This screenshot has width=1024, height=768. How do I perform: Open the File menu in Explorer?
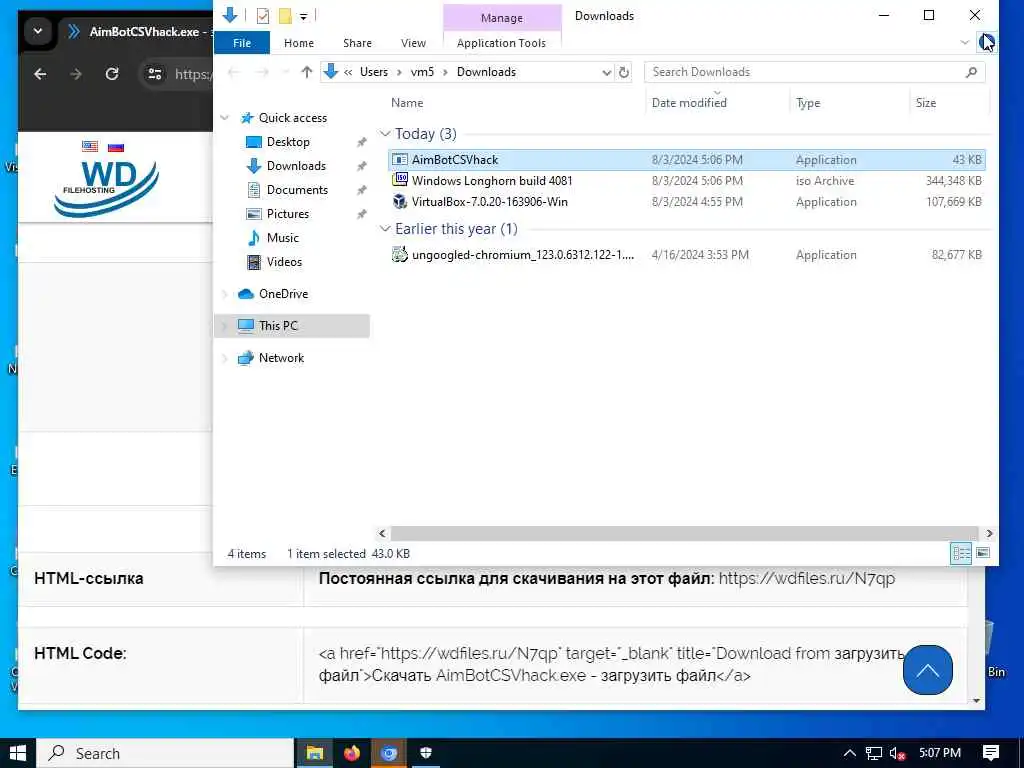[242, 43]
